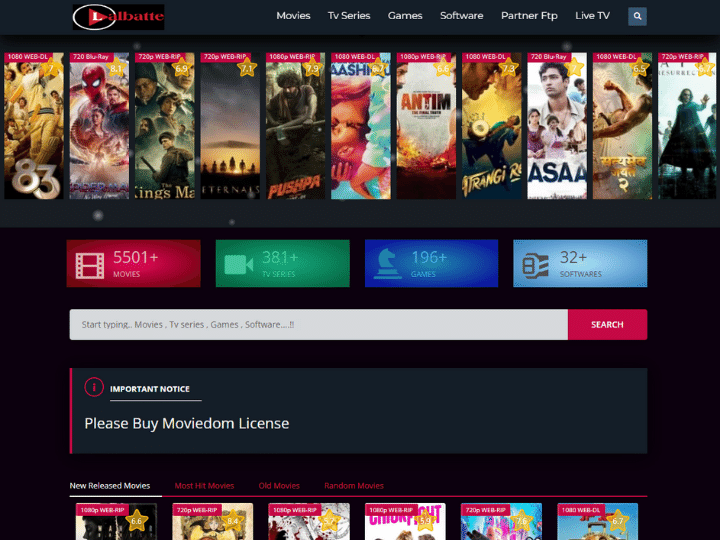720x540 pixels.
Task: Click the Dhallbatte site logo
Action: (x=118, y=16)
